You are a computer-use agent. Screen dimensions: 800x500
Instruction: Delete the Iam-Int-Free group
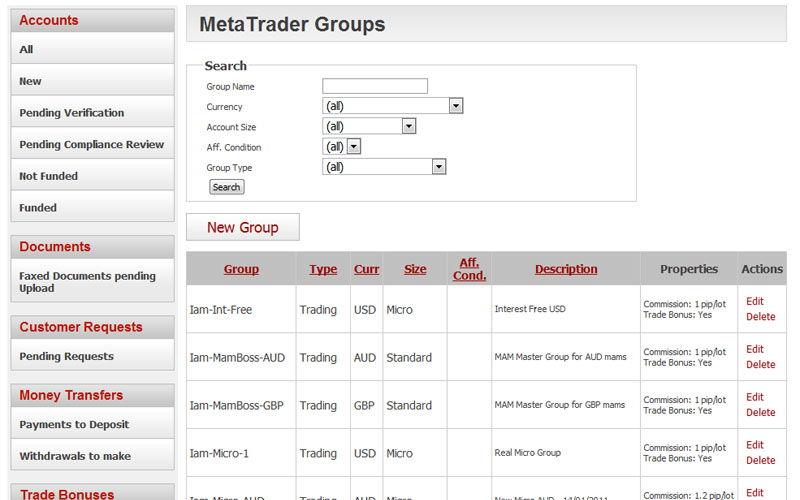click(761, 316)
